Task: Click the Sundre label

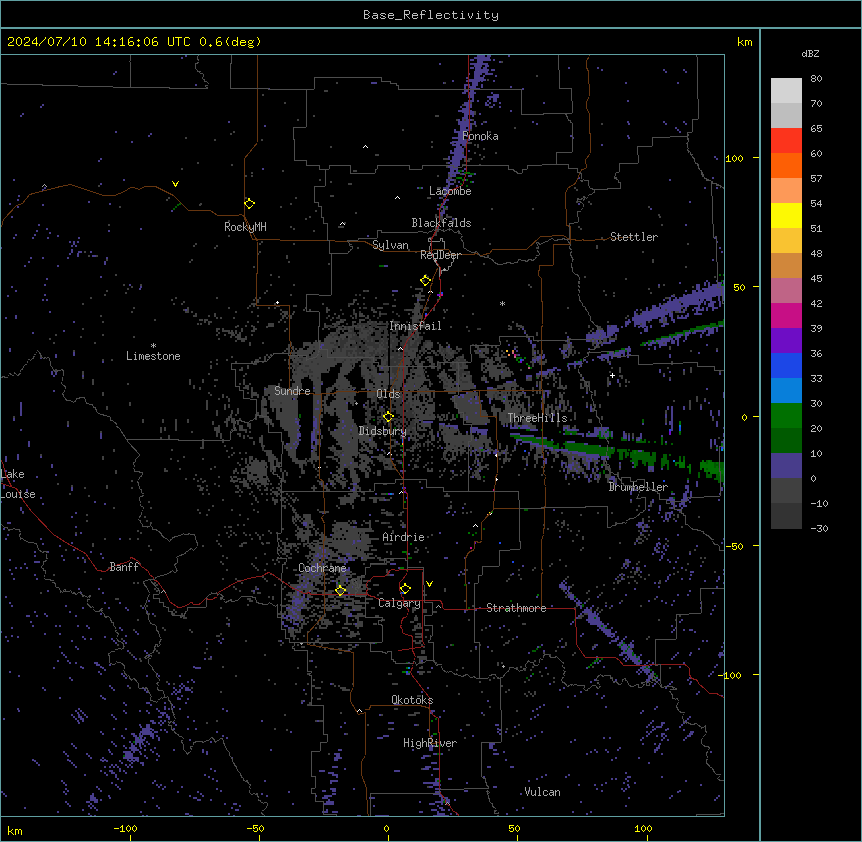Action: click(x=292, y=391)
